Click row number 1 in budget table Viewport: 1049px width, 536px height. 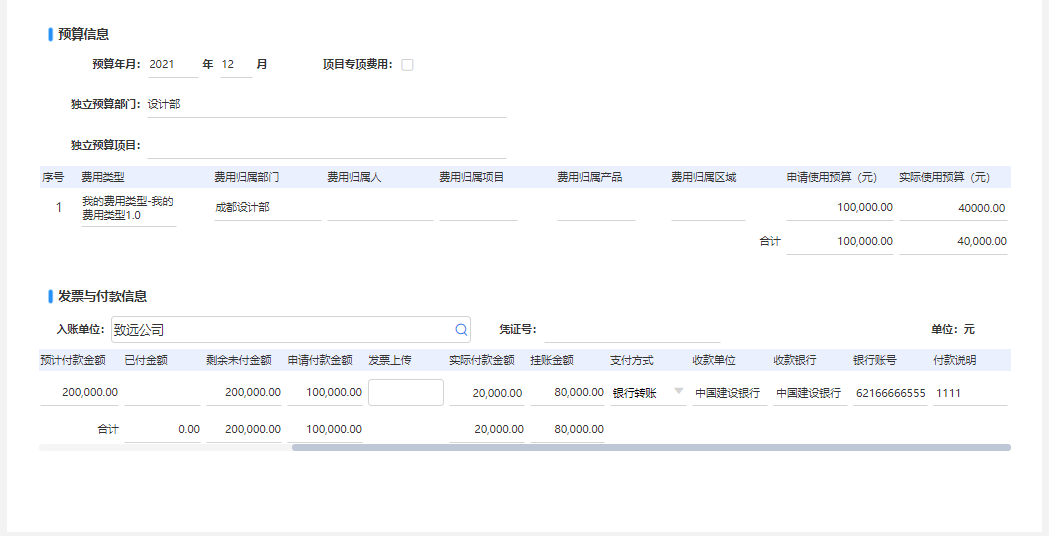(59, 207)
